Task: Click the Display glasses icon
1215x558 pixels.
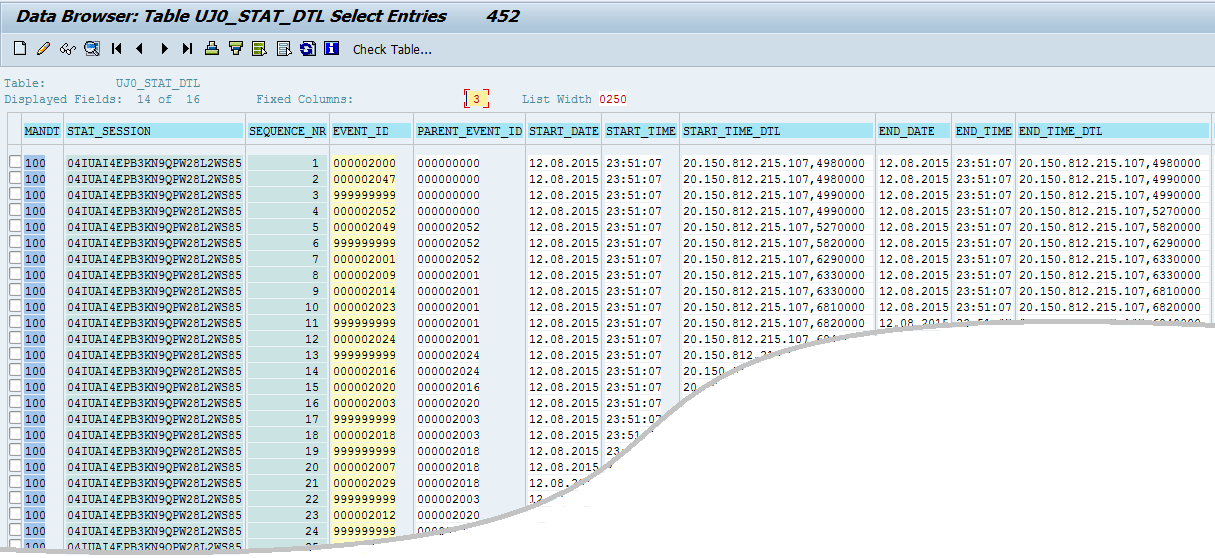Action: pos(67,49)
